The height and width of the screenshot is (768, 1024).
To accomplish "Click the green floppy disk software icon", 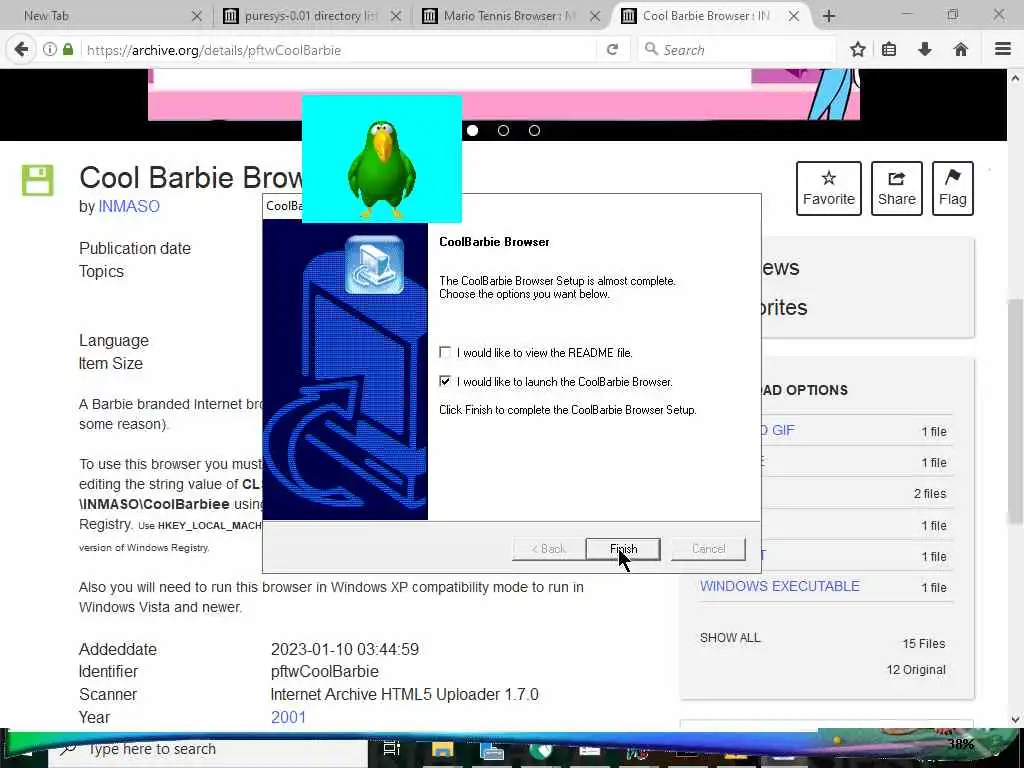I will click(37, 180).
